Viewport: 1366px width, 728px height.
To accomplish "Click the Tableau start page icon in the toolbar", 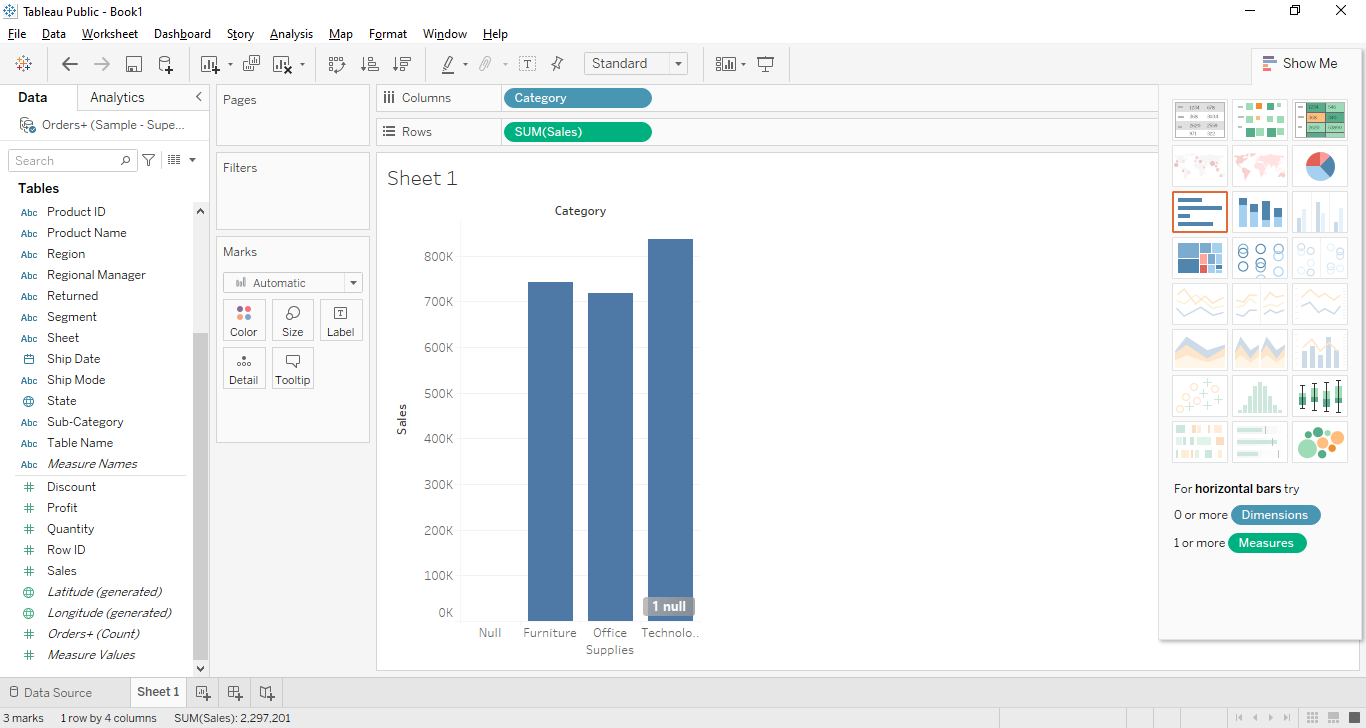I will coord(23,64).
